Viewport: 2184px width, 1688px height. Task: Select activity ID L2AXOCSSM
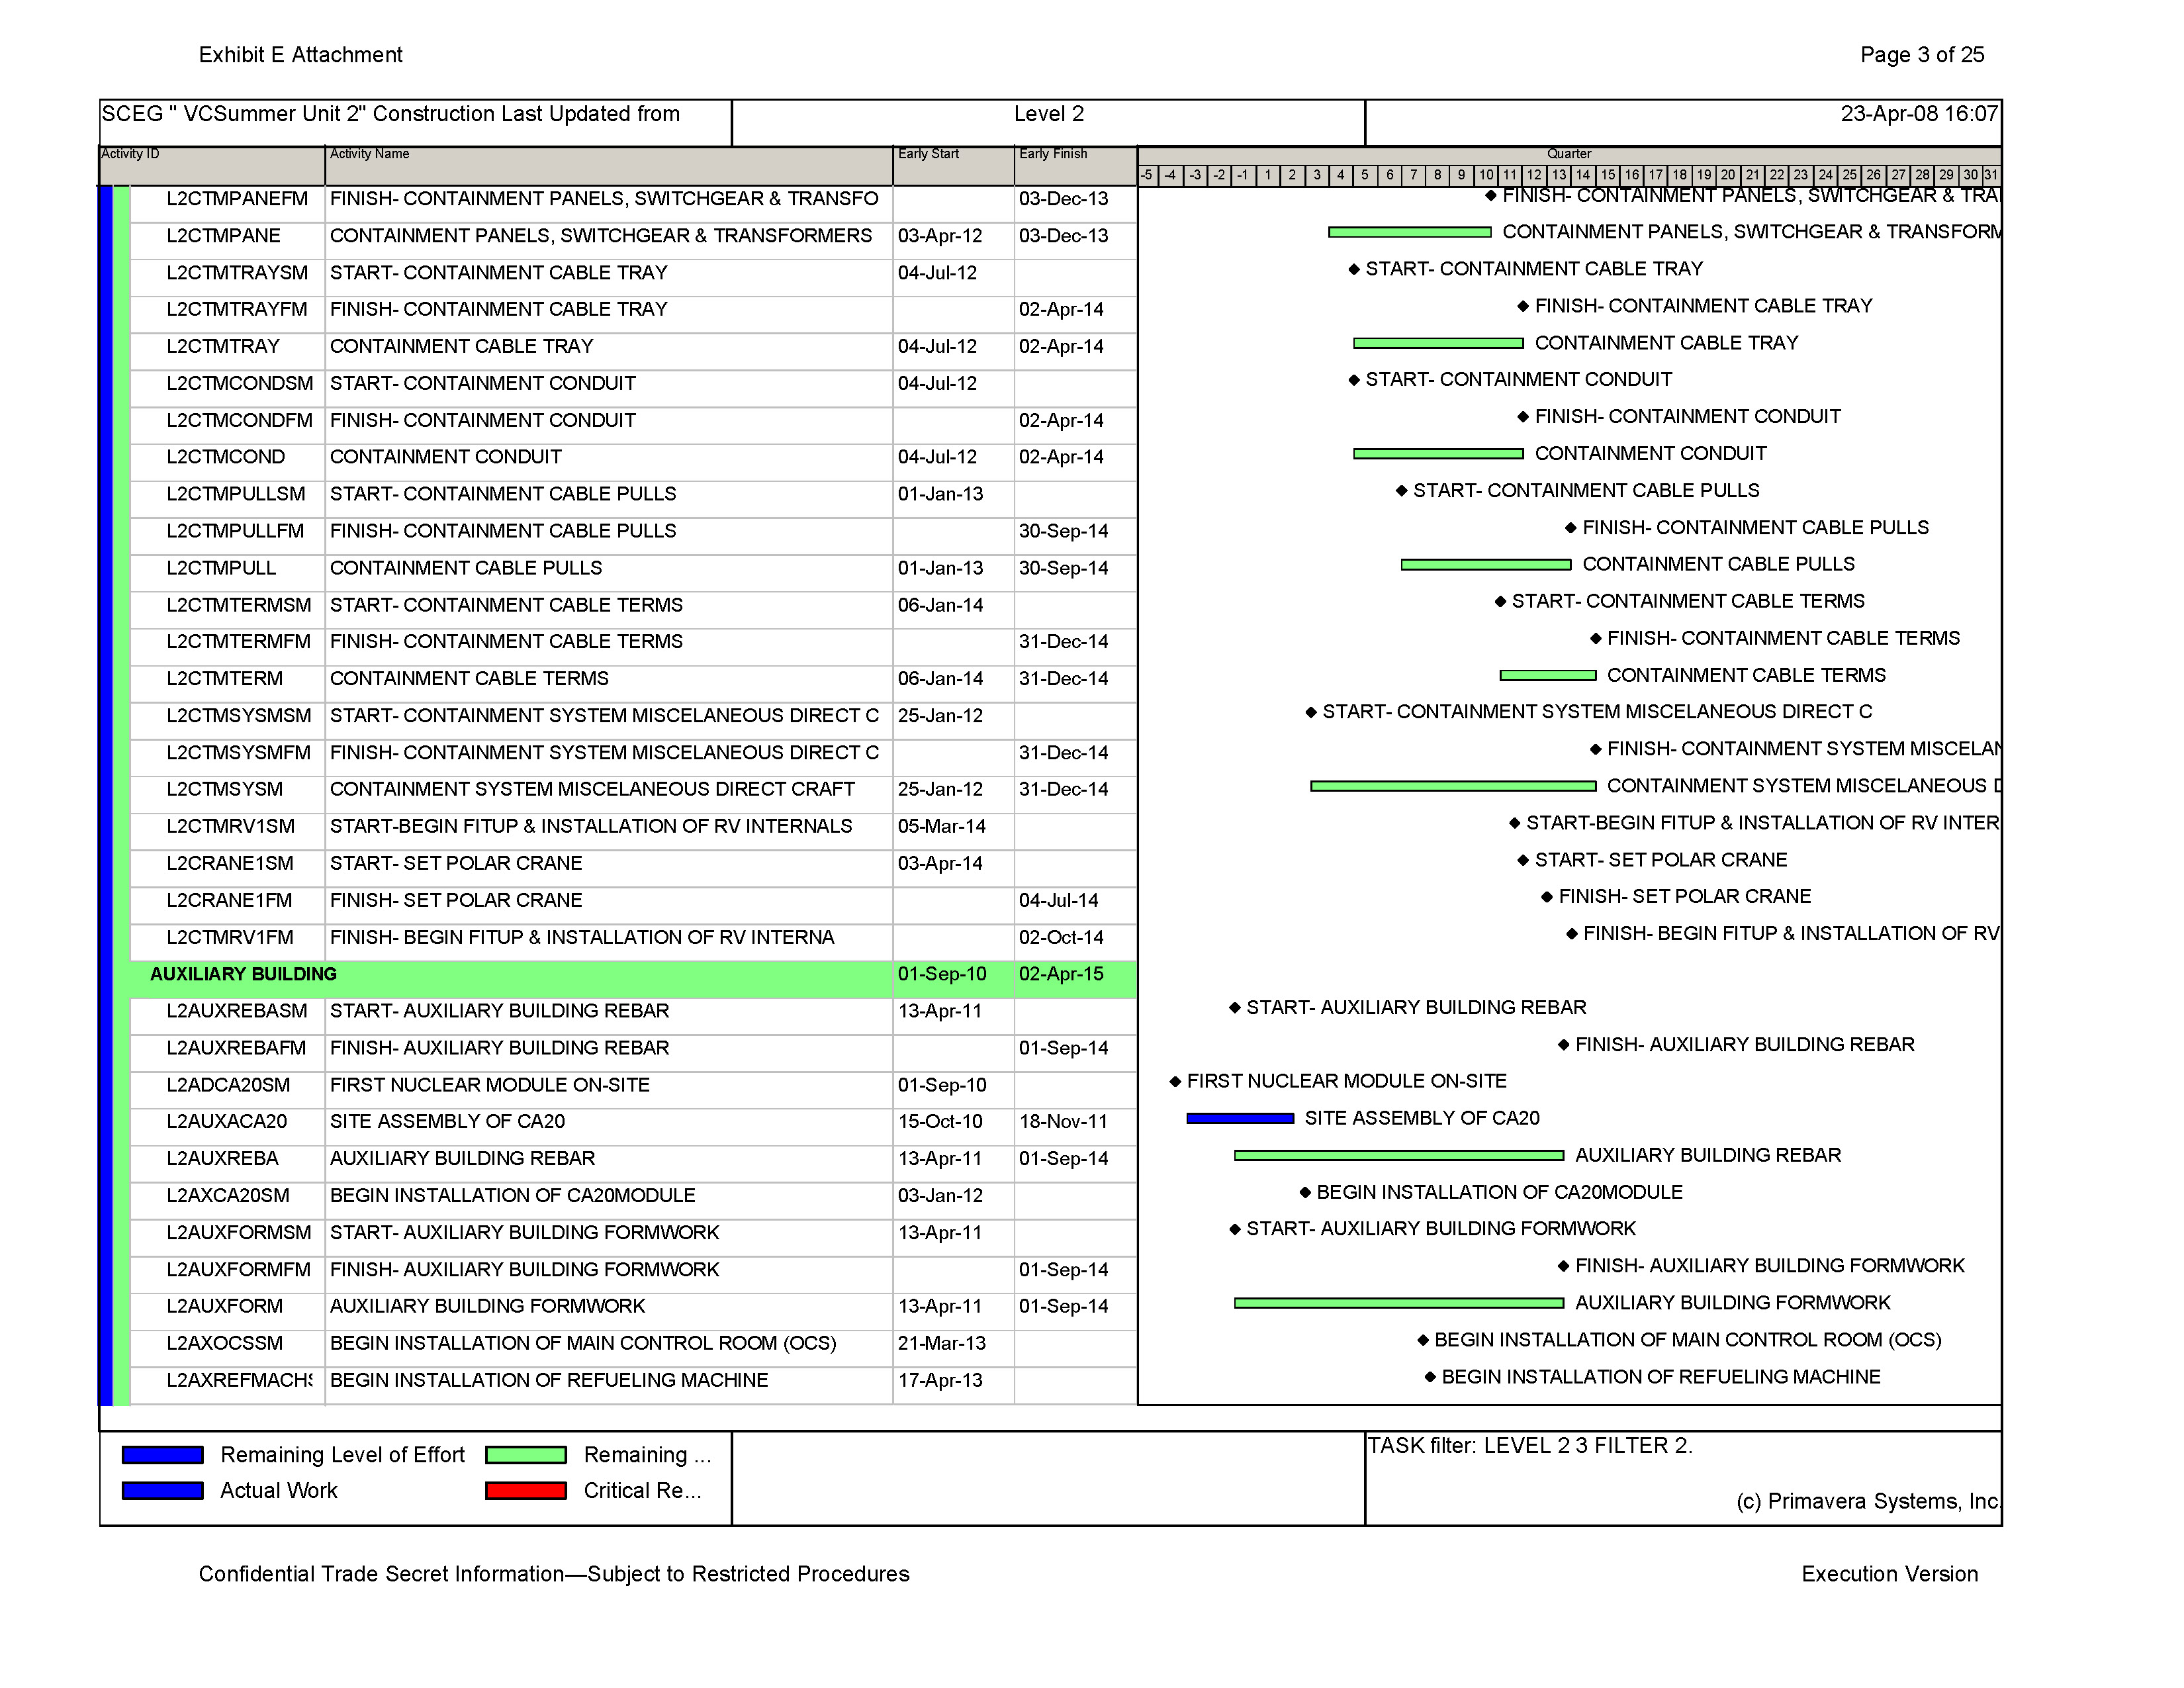pyautogui.click(x=224, y=1343)
